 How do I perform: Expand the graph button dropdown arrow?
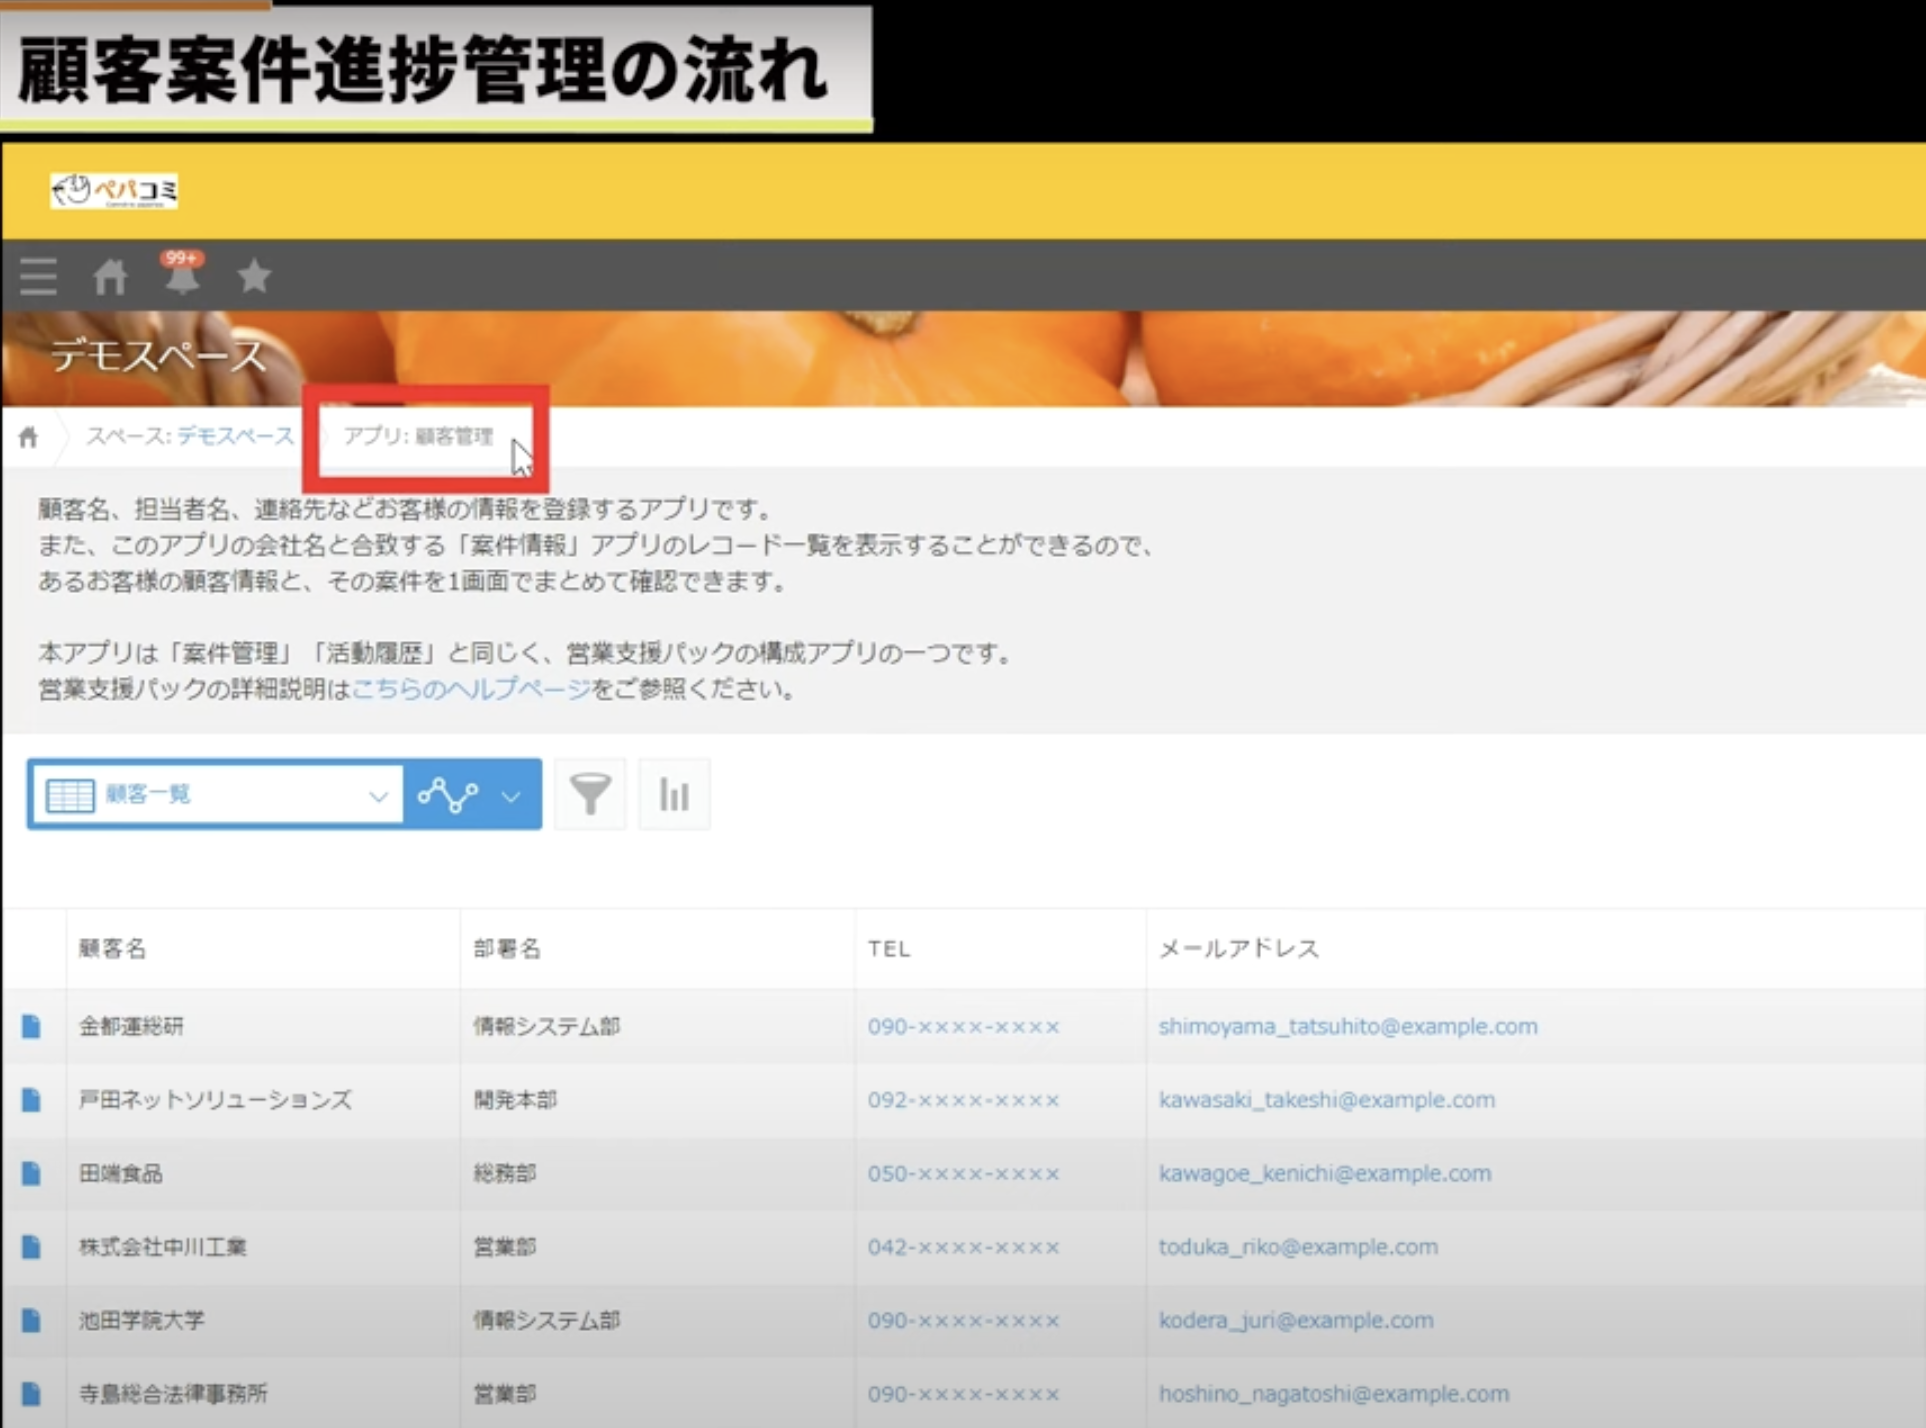pos(511,796)
